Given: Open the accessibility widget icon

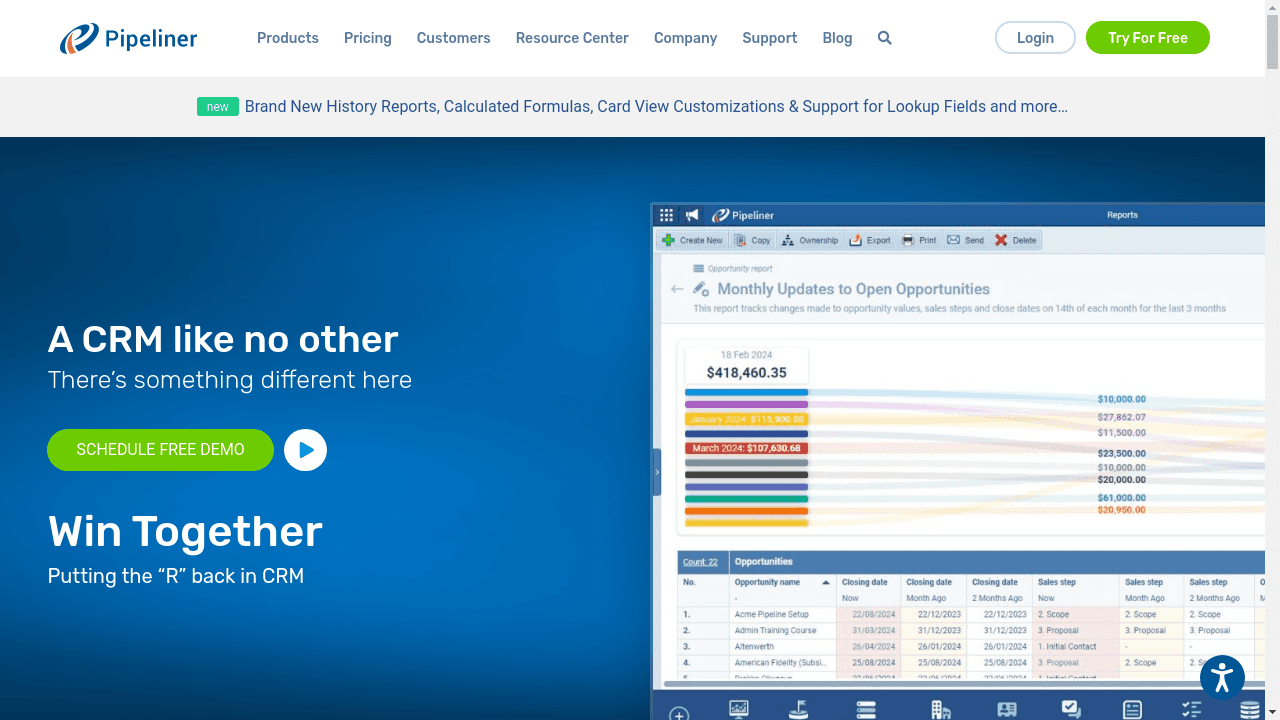Looking at the screenshot, I should coord(1222,678).
